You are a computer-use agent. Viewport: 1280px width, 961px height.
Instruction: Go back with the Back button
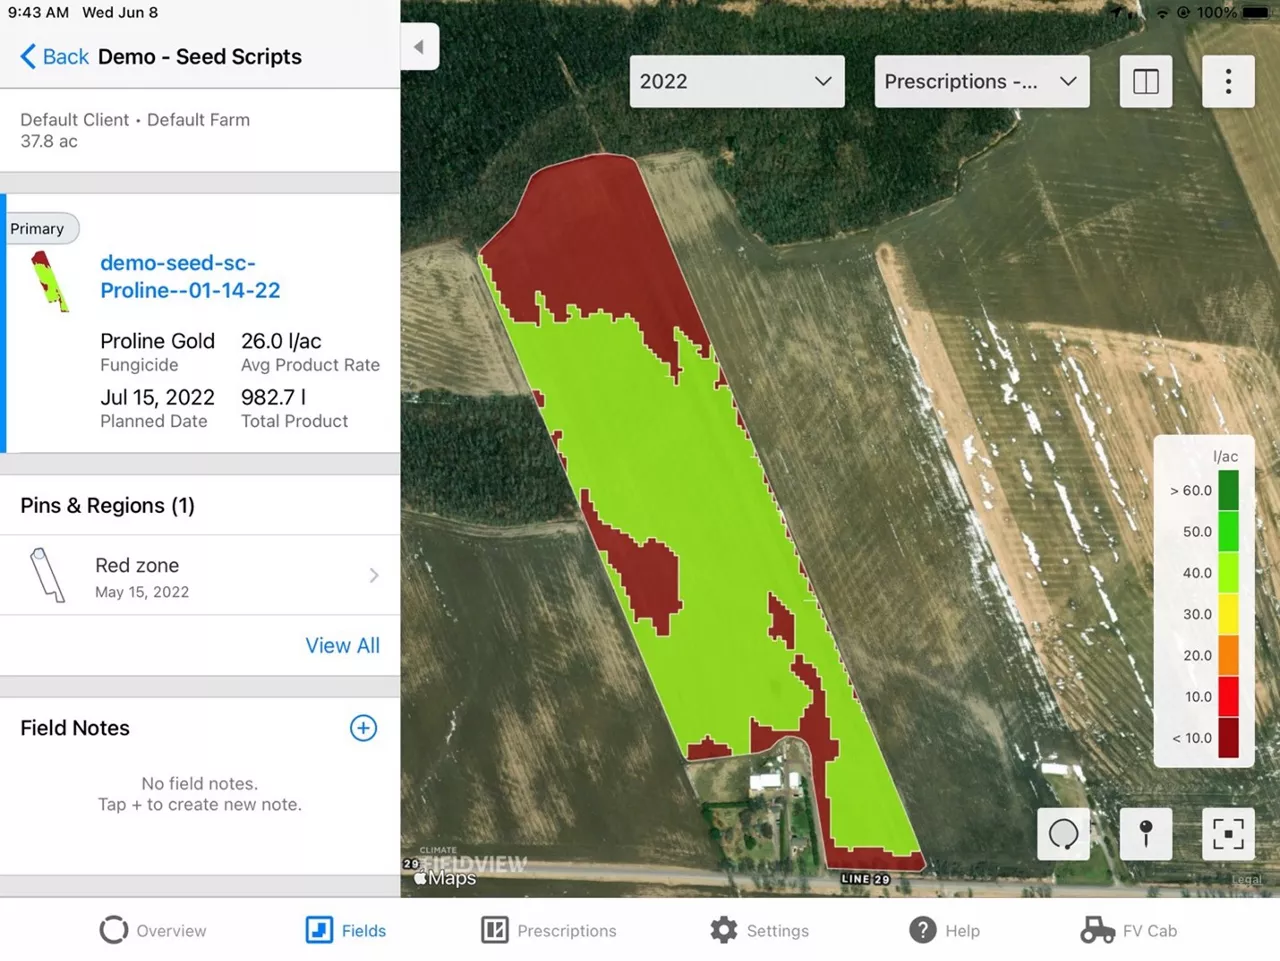[x=55, y=57]
